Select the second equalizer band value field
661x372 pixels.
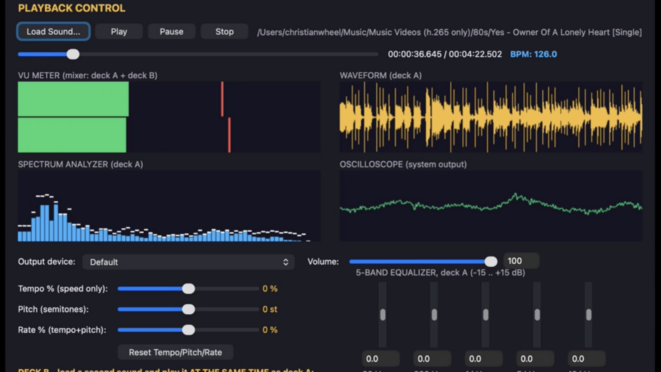tap(432, 359)
